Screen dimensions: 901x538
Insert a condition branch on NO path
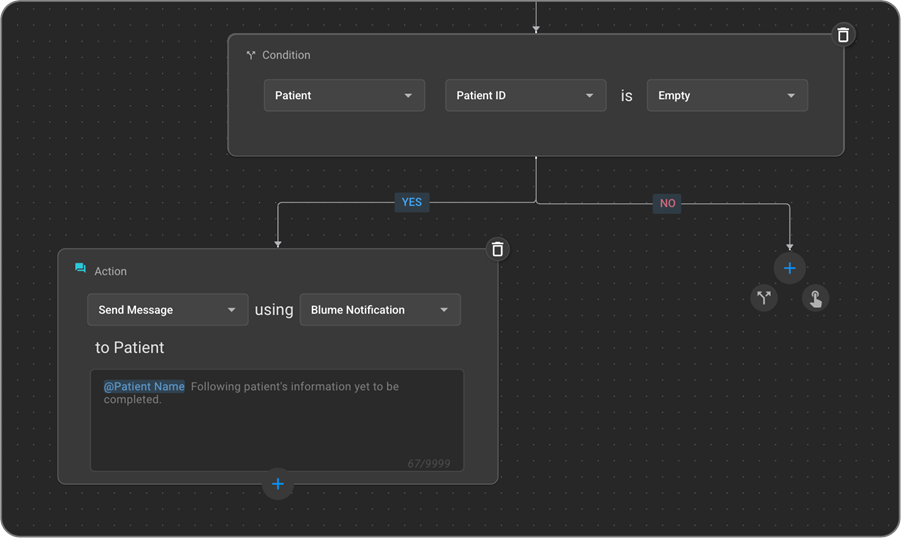point(764,298)
